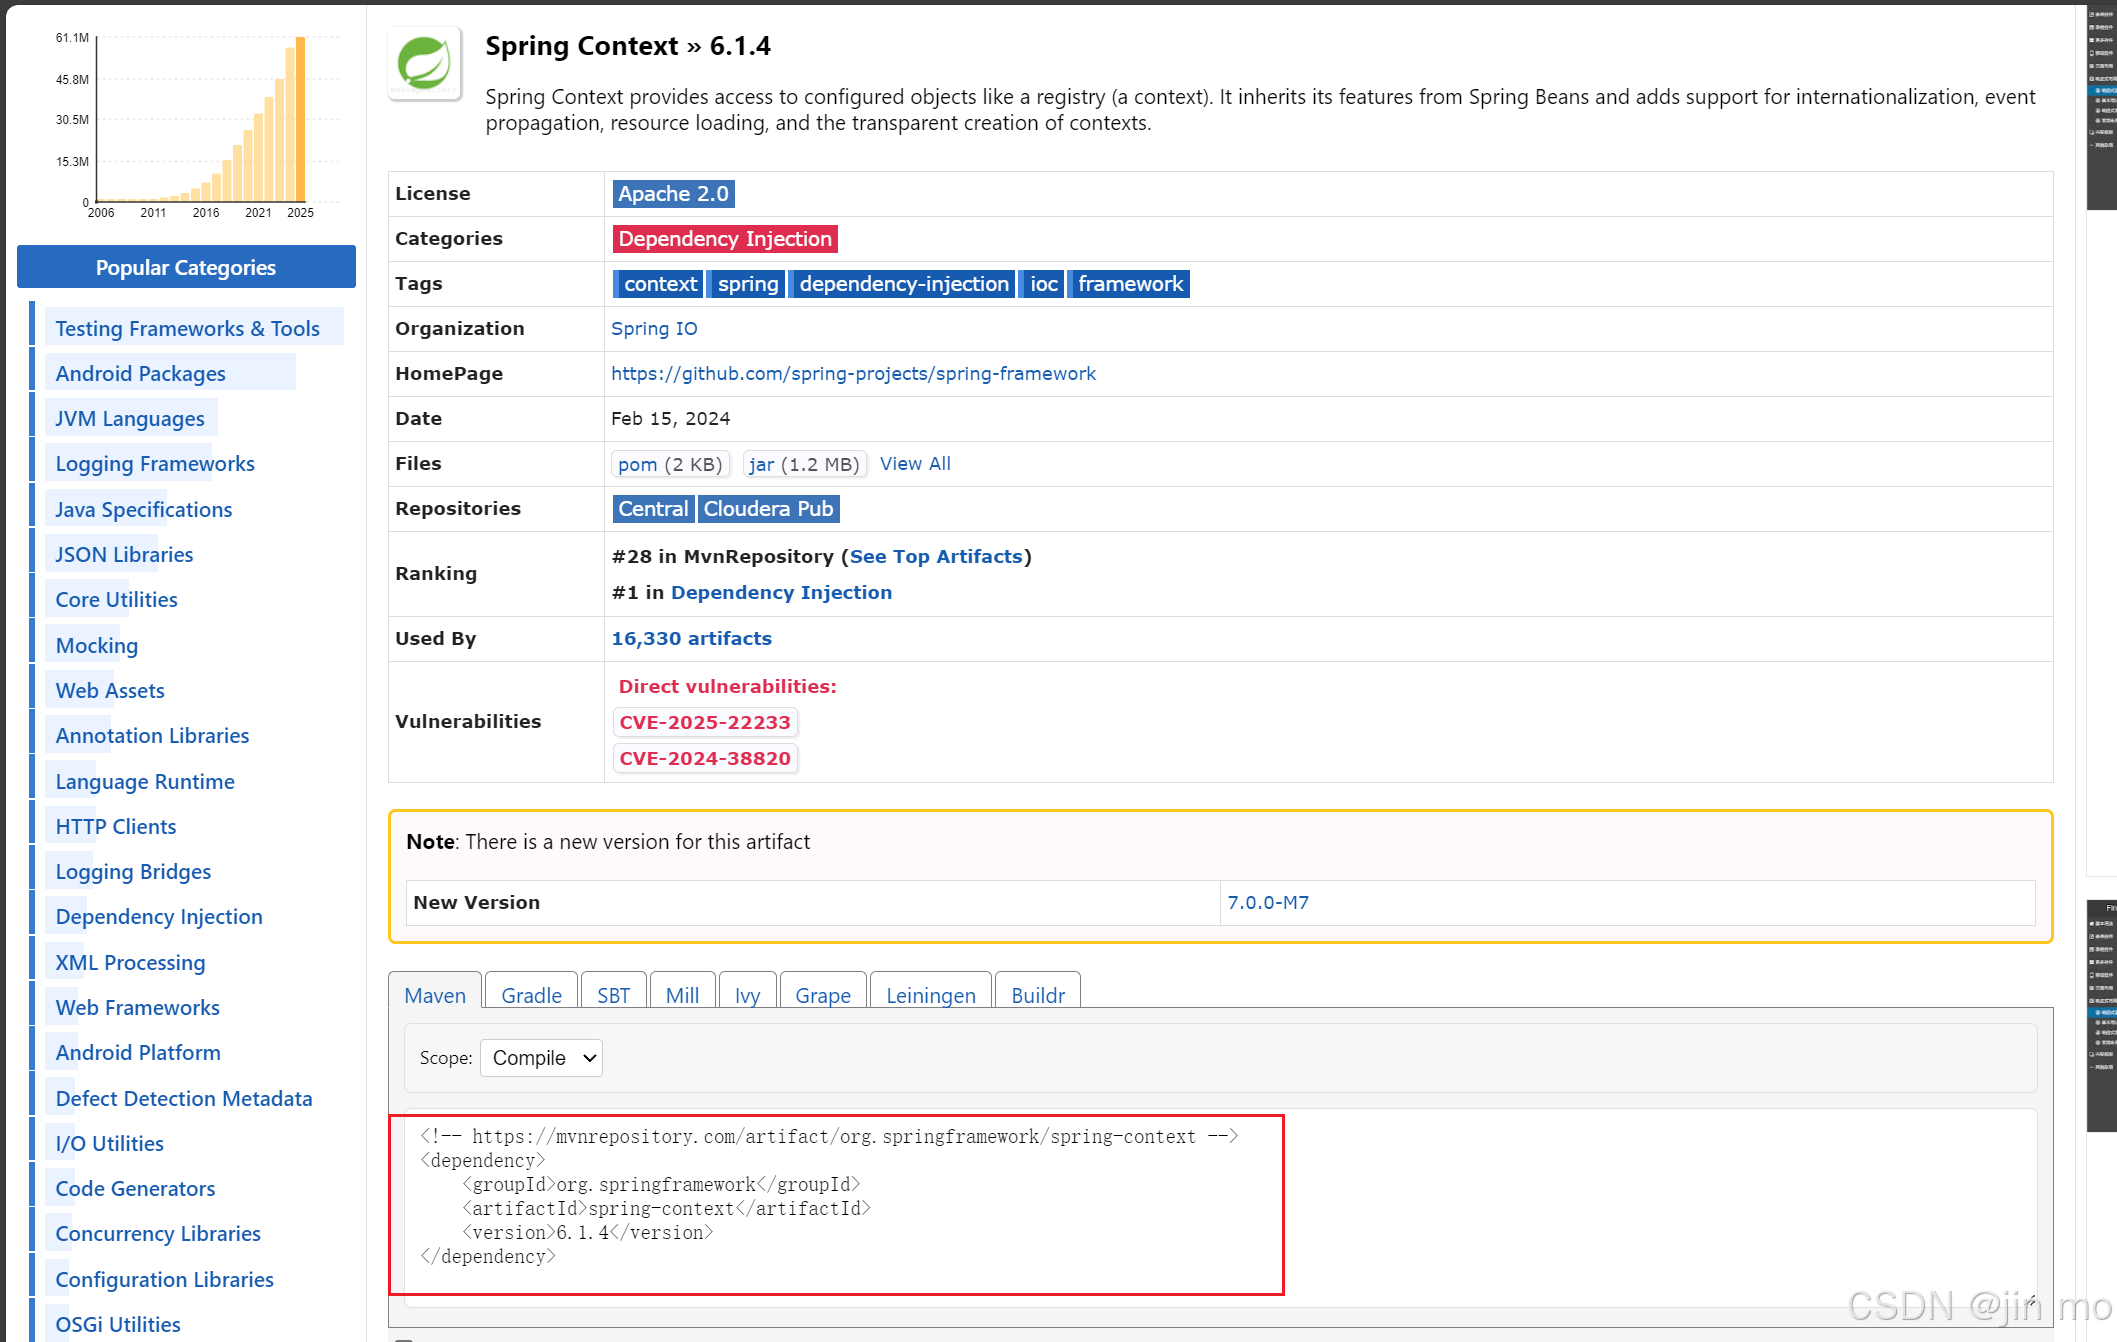Image resolution: width=2117 pixels, height=1342 pixels.
Task: Switch to the Maven tab
Action: pos(435,995)
